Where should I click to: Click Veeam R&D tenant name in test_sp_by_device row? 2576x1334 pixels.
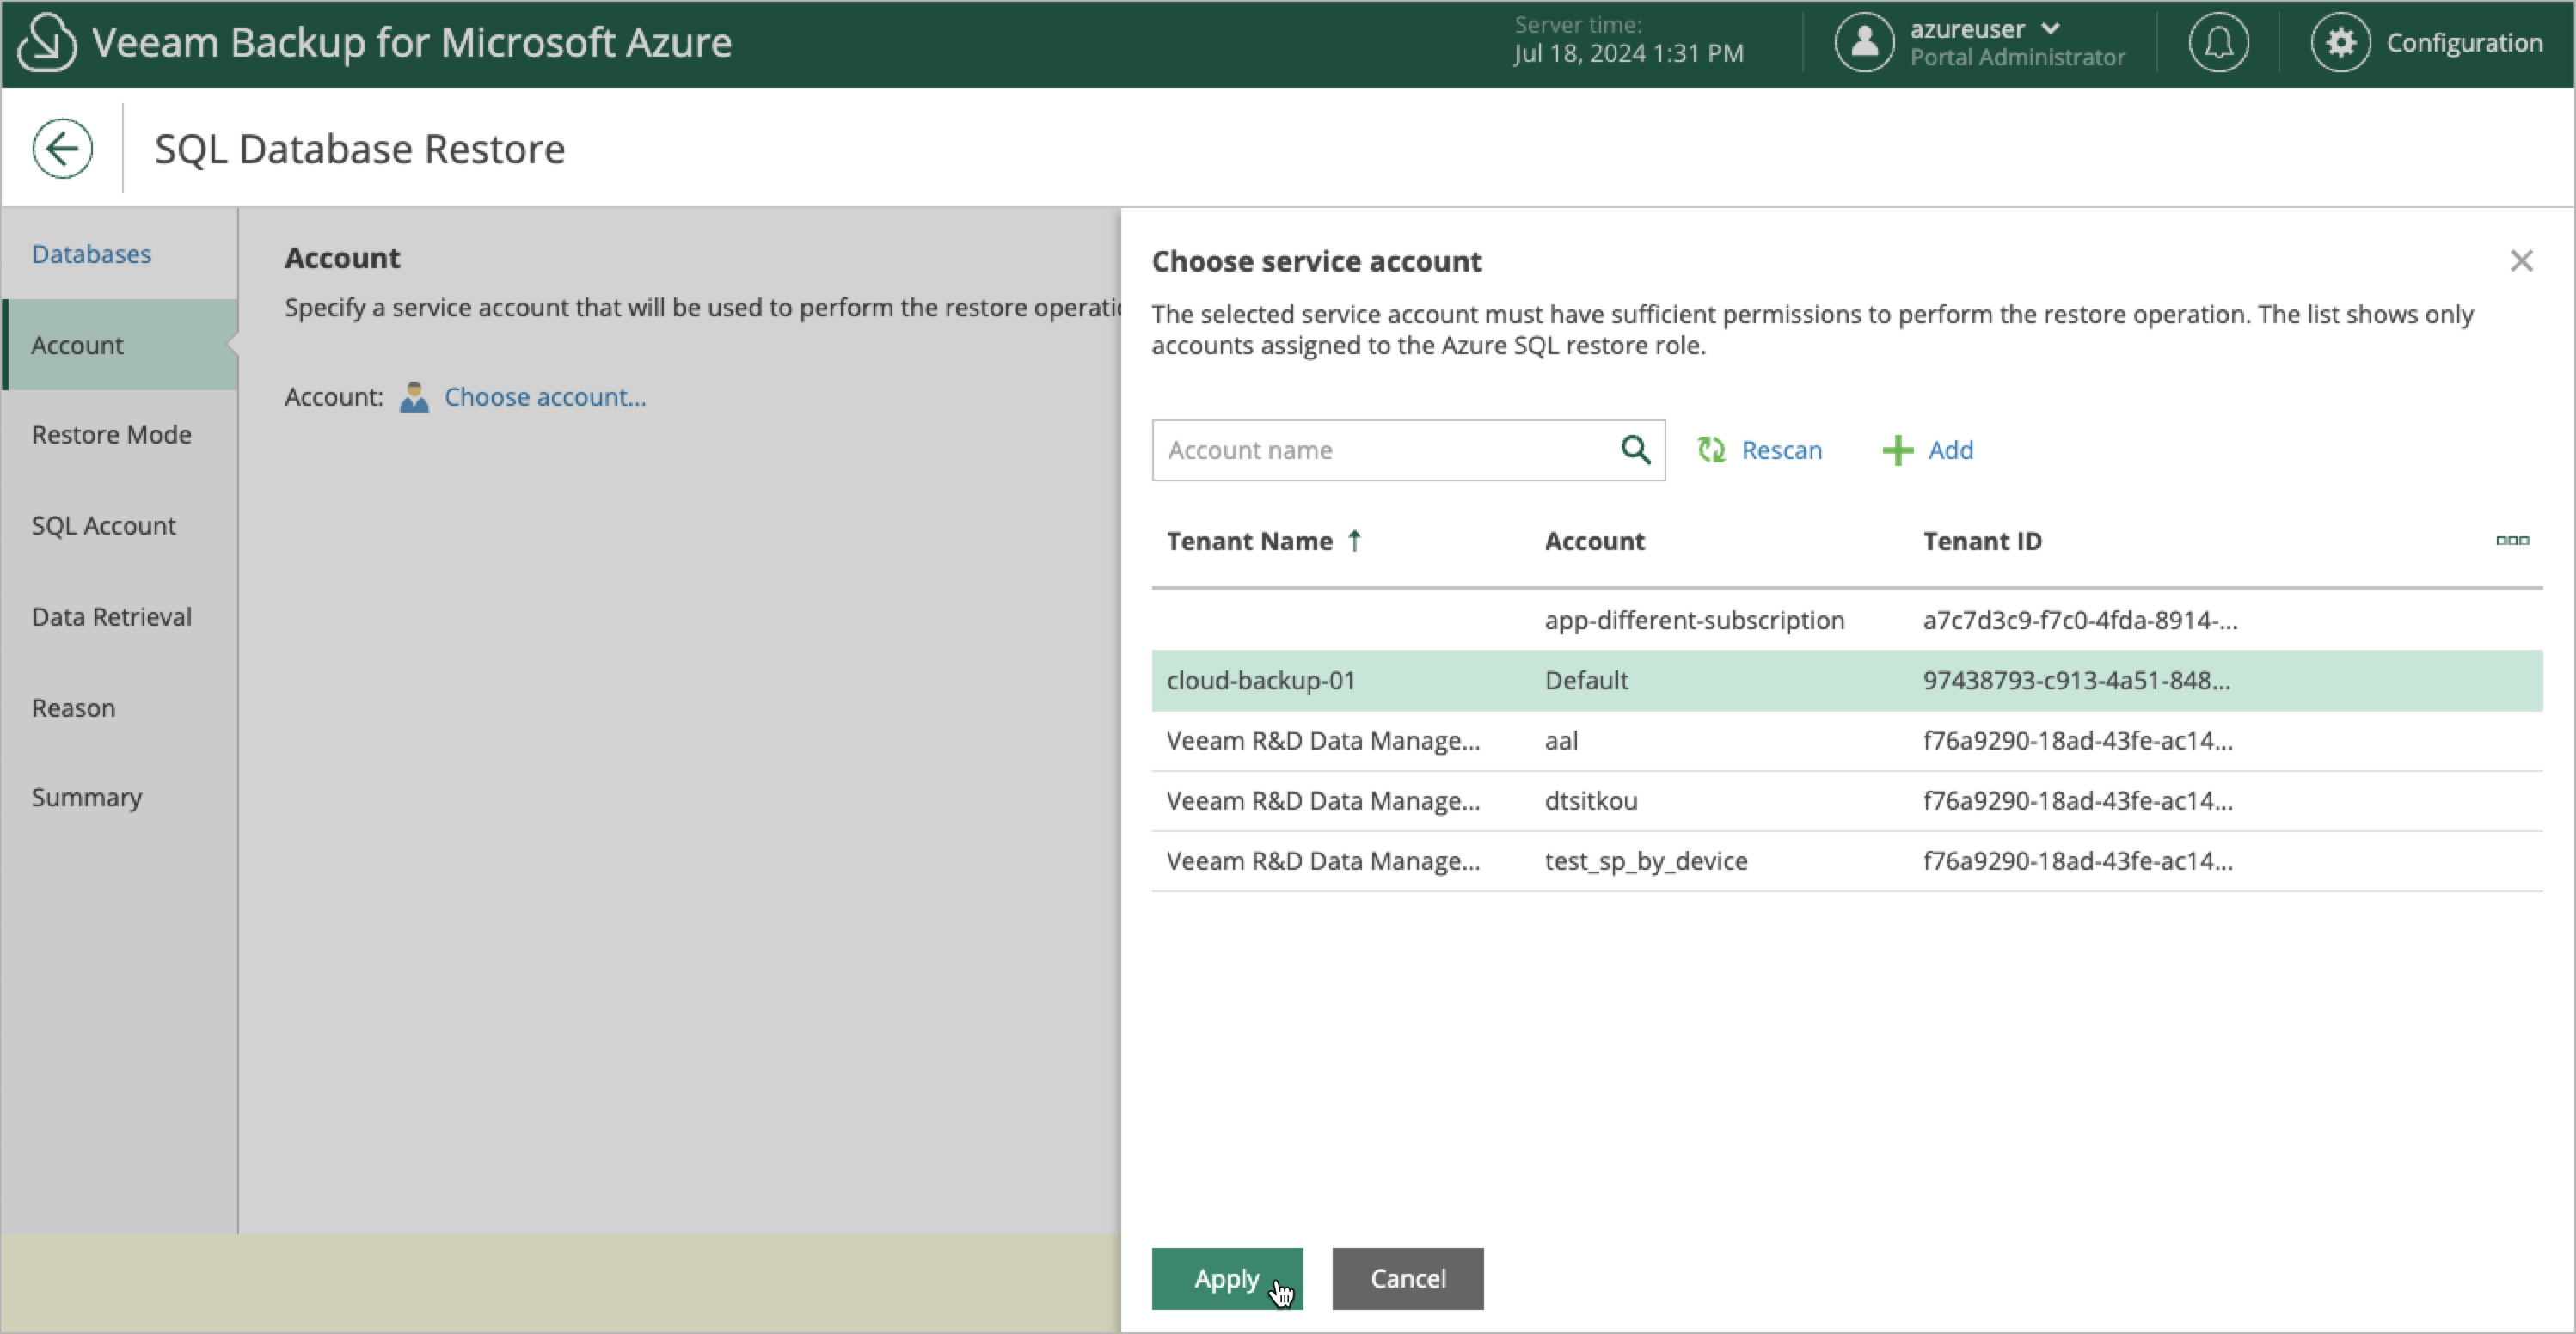(x=1323, y=861)
